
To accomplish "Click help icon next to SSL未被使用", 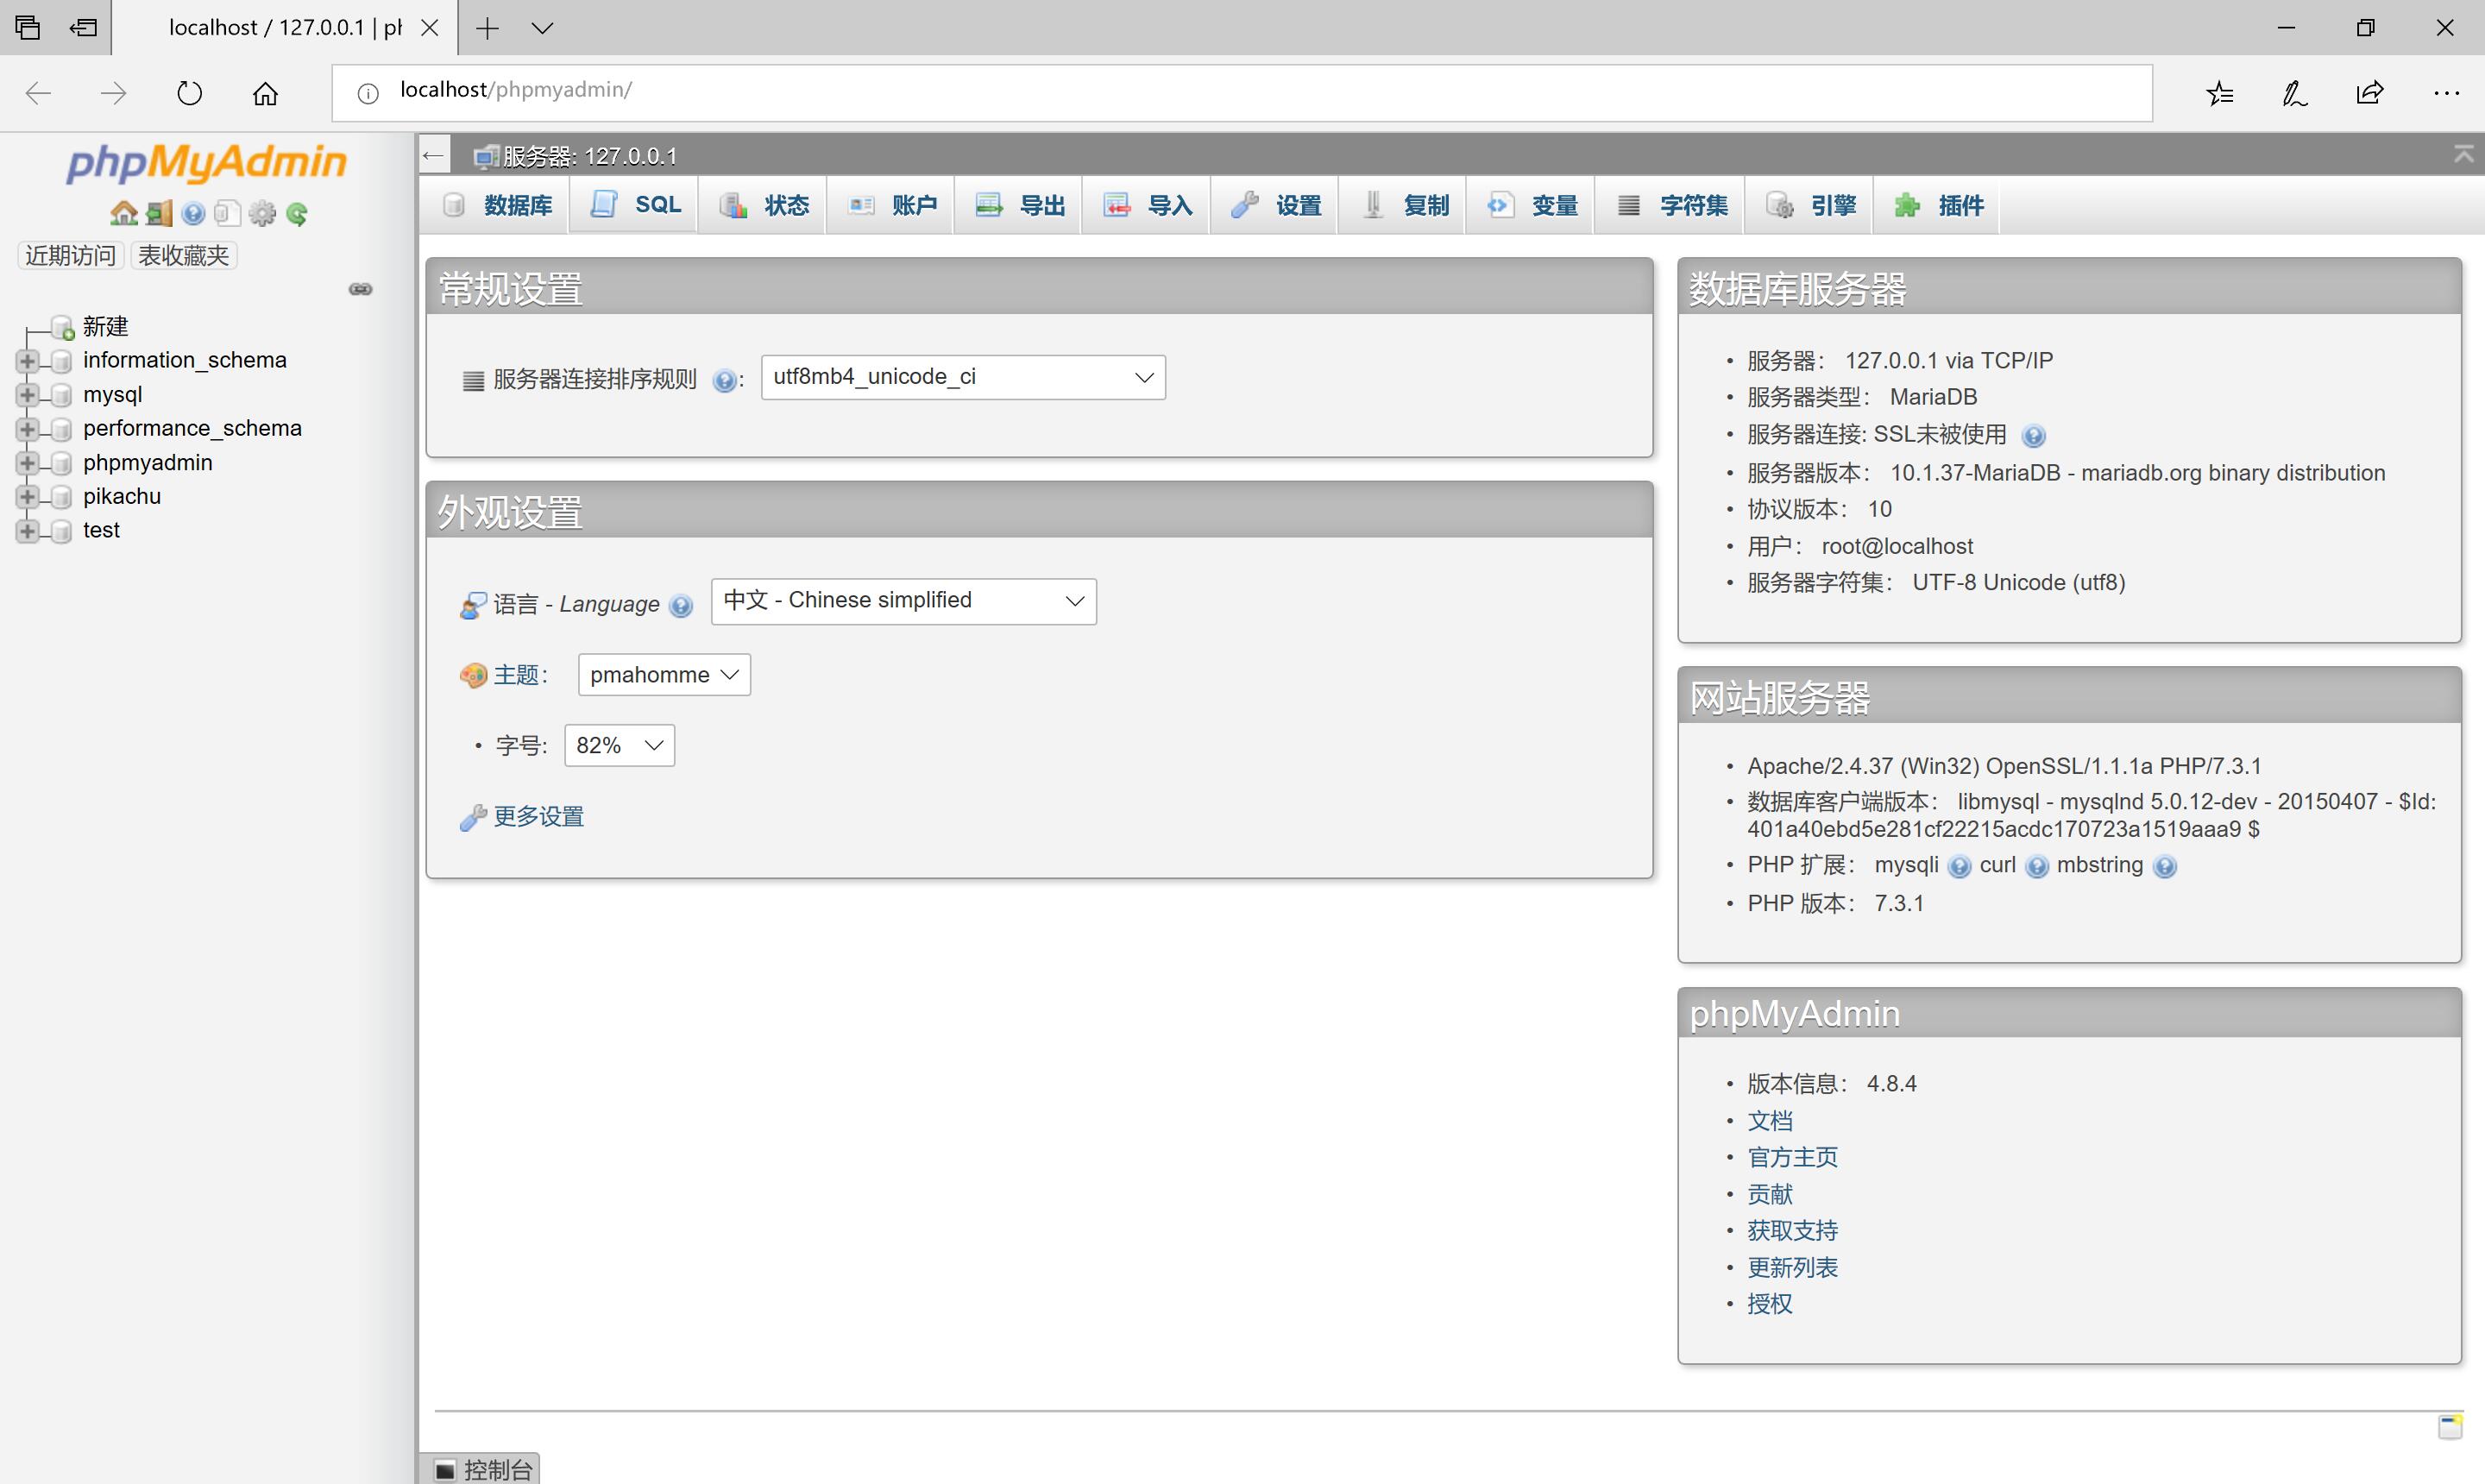I will tap(2036, 434).
